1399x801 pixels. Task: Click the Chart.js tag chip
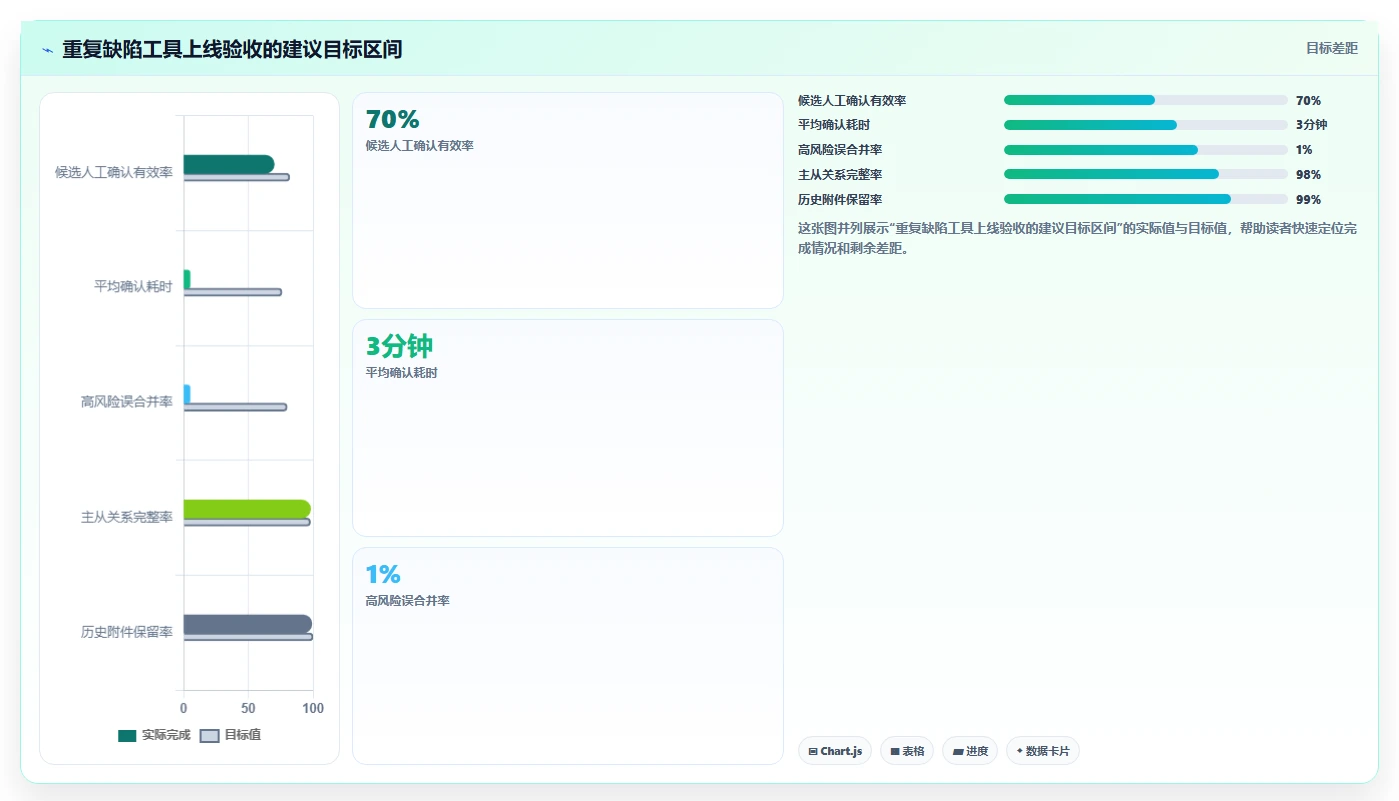[x=835, y=751]
